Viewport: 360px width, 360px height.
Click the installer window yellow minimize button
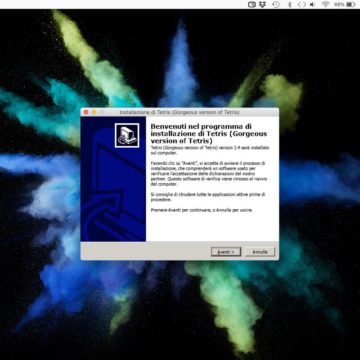click(x=94, y=112)
